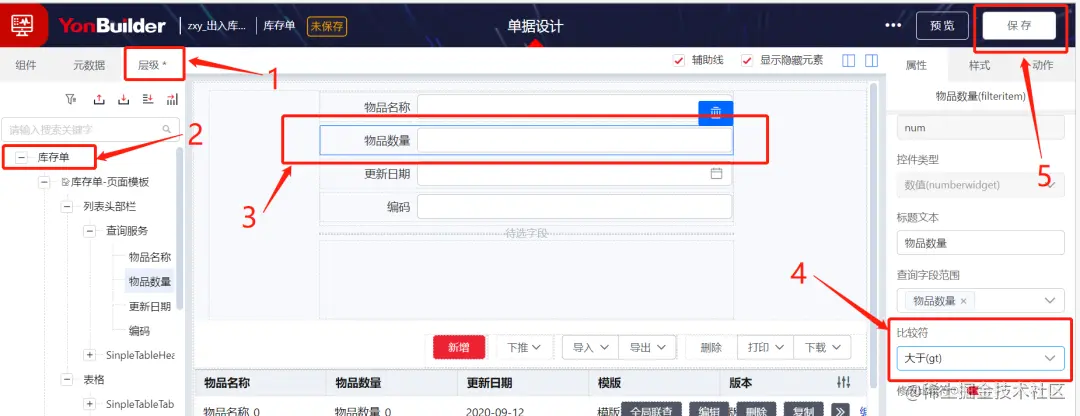1080x416 pixels.
Task: Click the blue trash delete icon
Action: point(716,113)
